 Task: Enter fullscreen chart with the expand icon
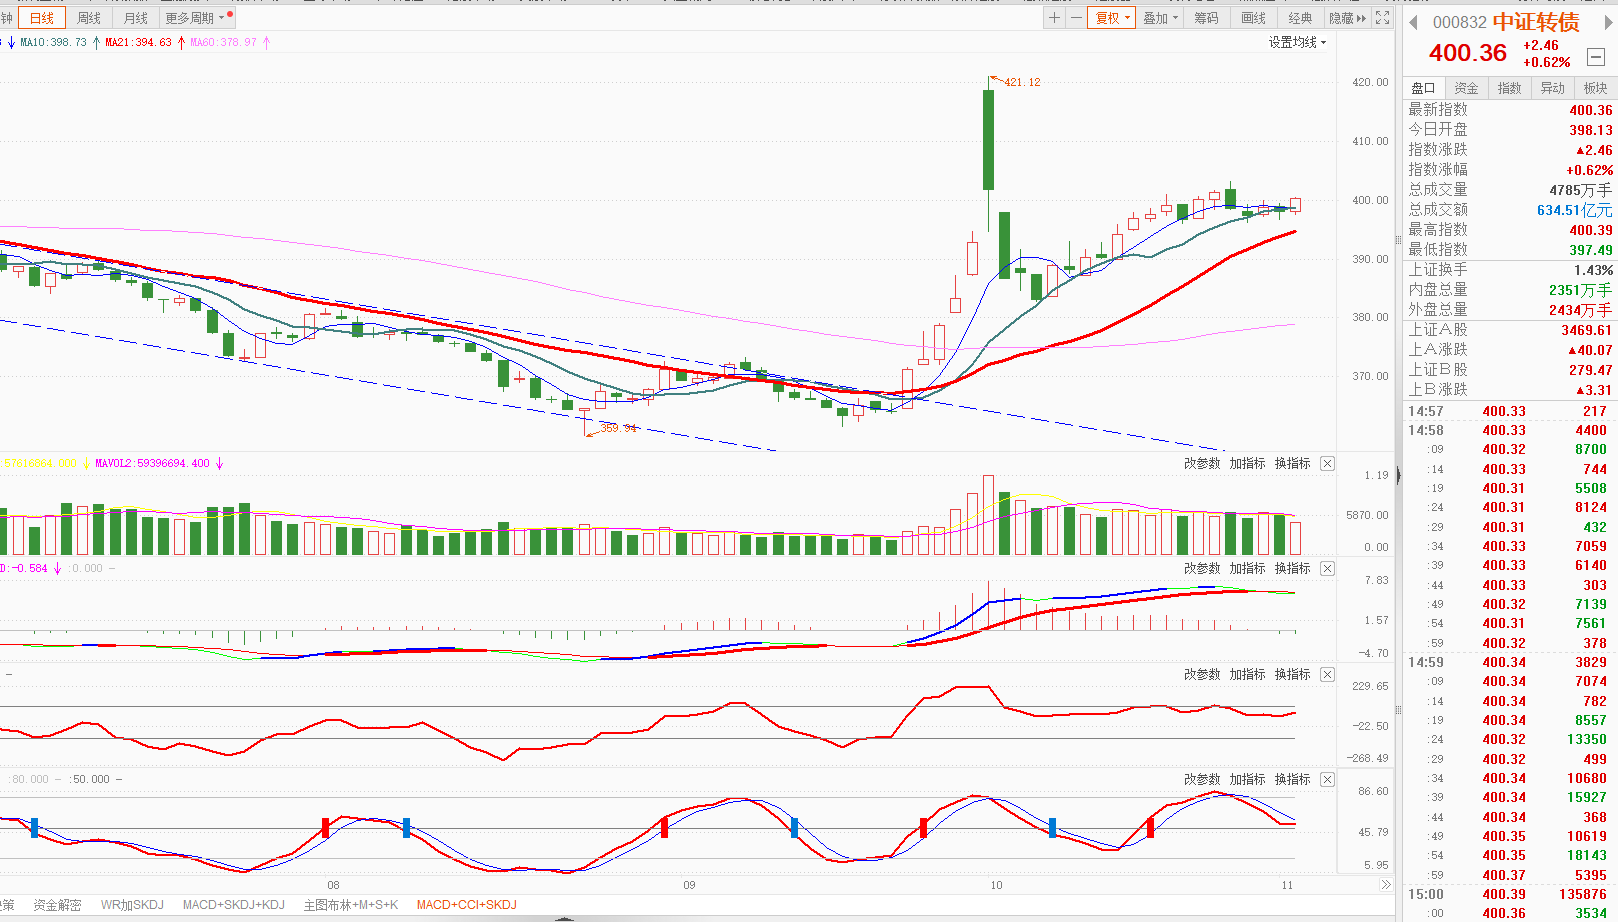tap(1382, 18)
